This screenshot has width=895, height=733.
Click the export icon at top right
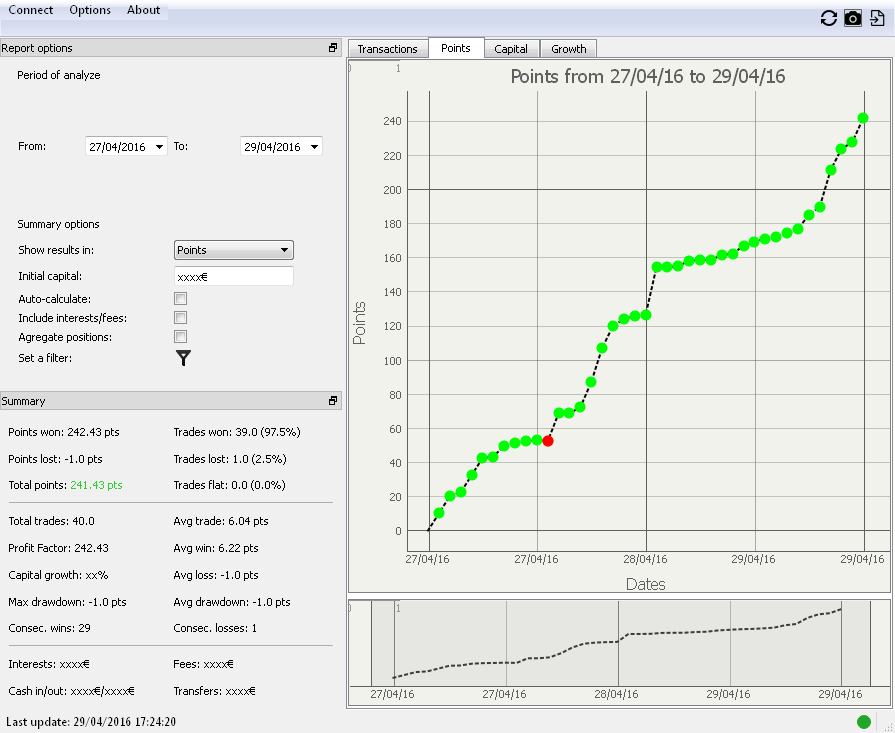point(877,18)
